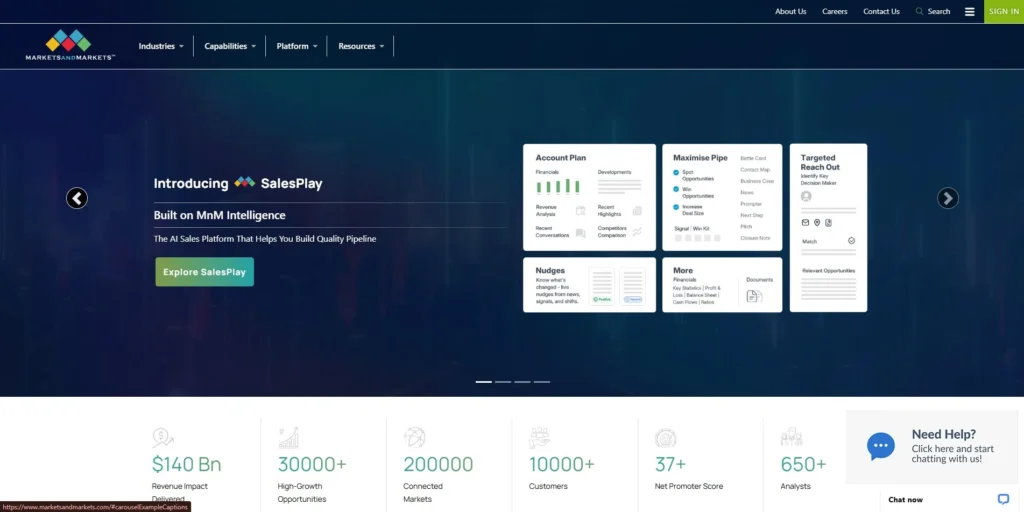Click the 650+ statistic

click(803, 464)
